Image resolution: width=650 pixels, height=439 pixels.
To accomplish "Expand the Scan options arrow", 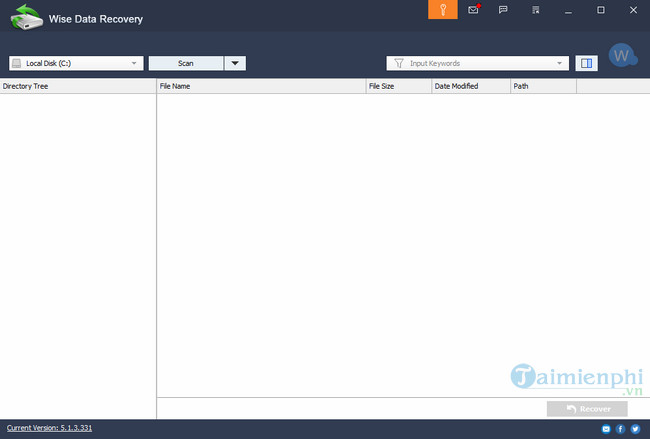I will [235, 63].
